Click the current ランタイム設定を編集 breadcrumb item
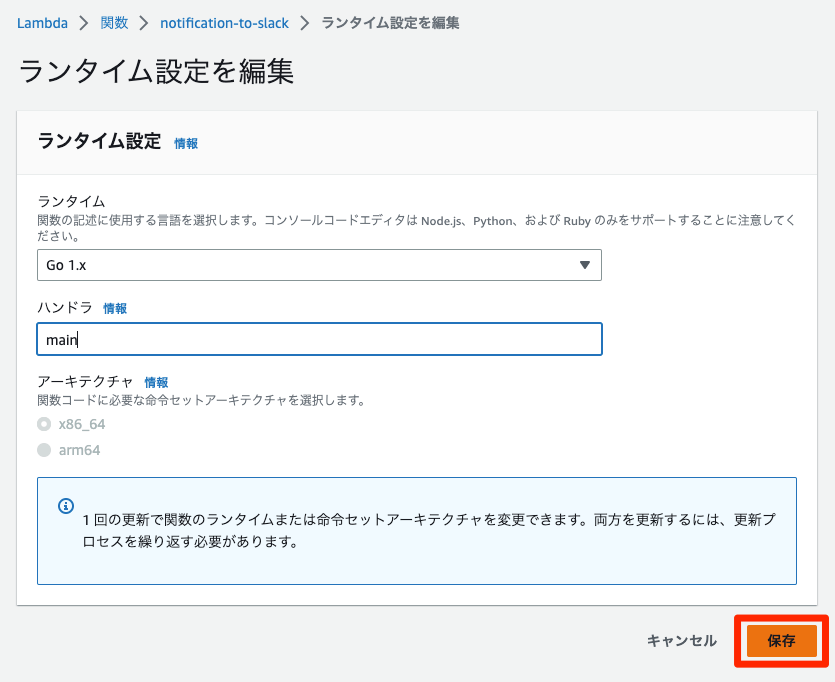The height and width of the screenshot is (682, 835). pos(390,22)
